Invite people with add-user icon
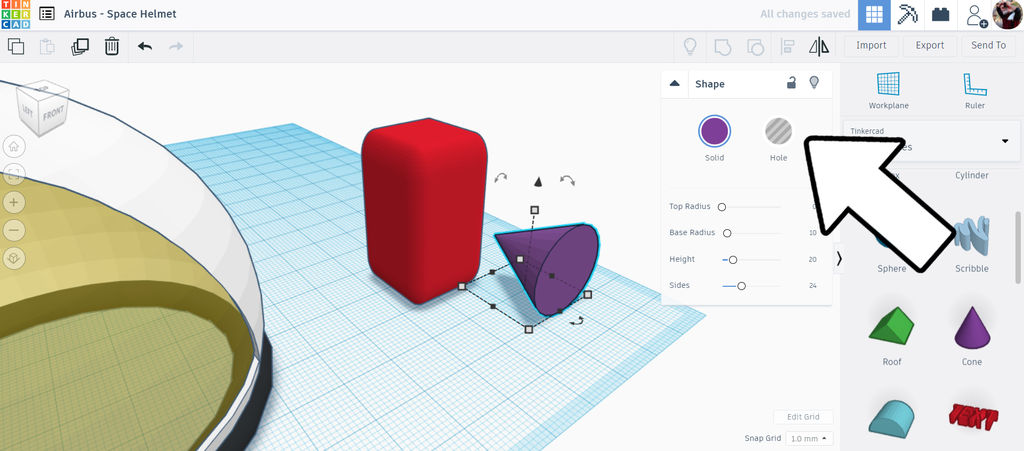 (976, 15)
